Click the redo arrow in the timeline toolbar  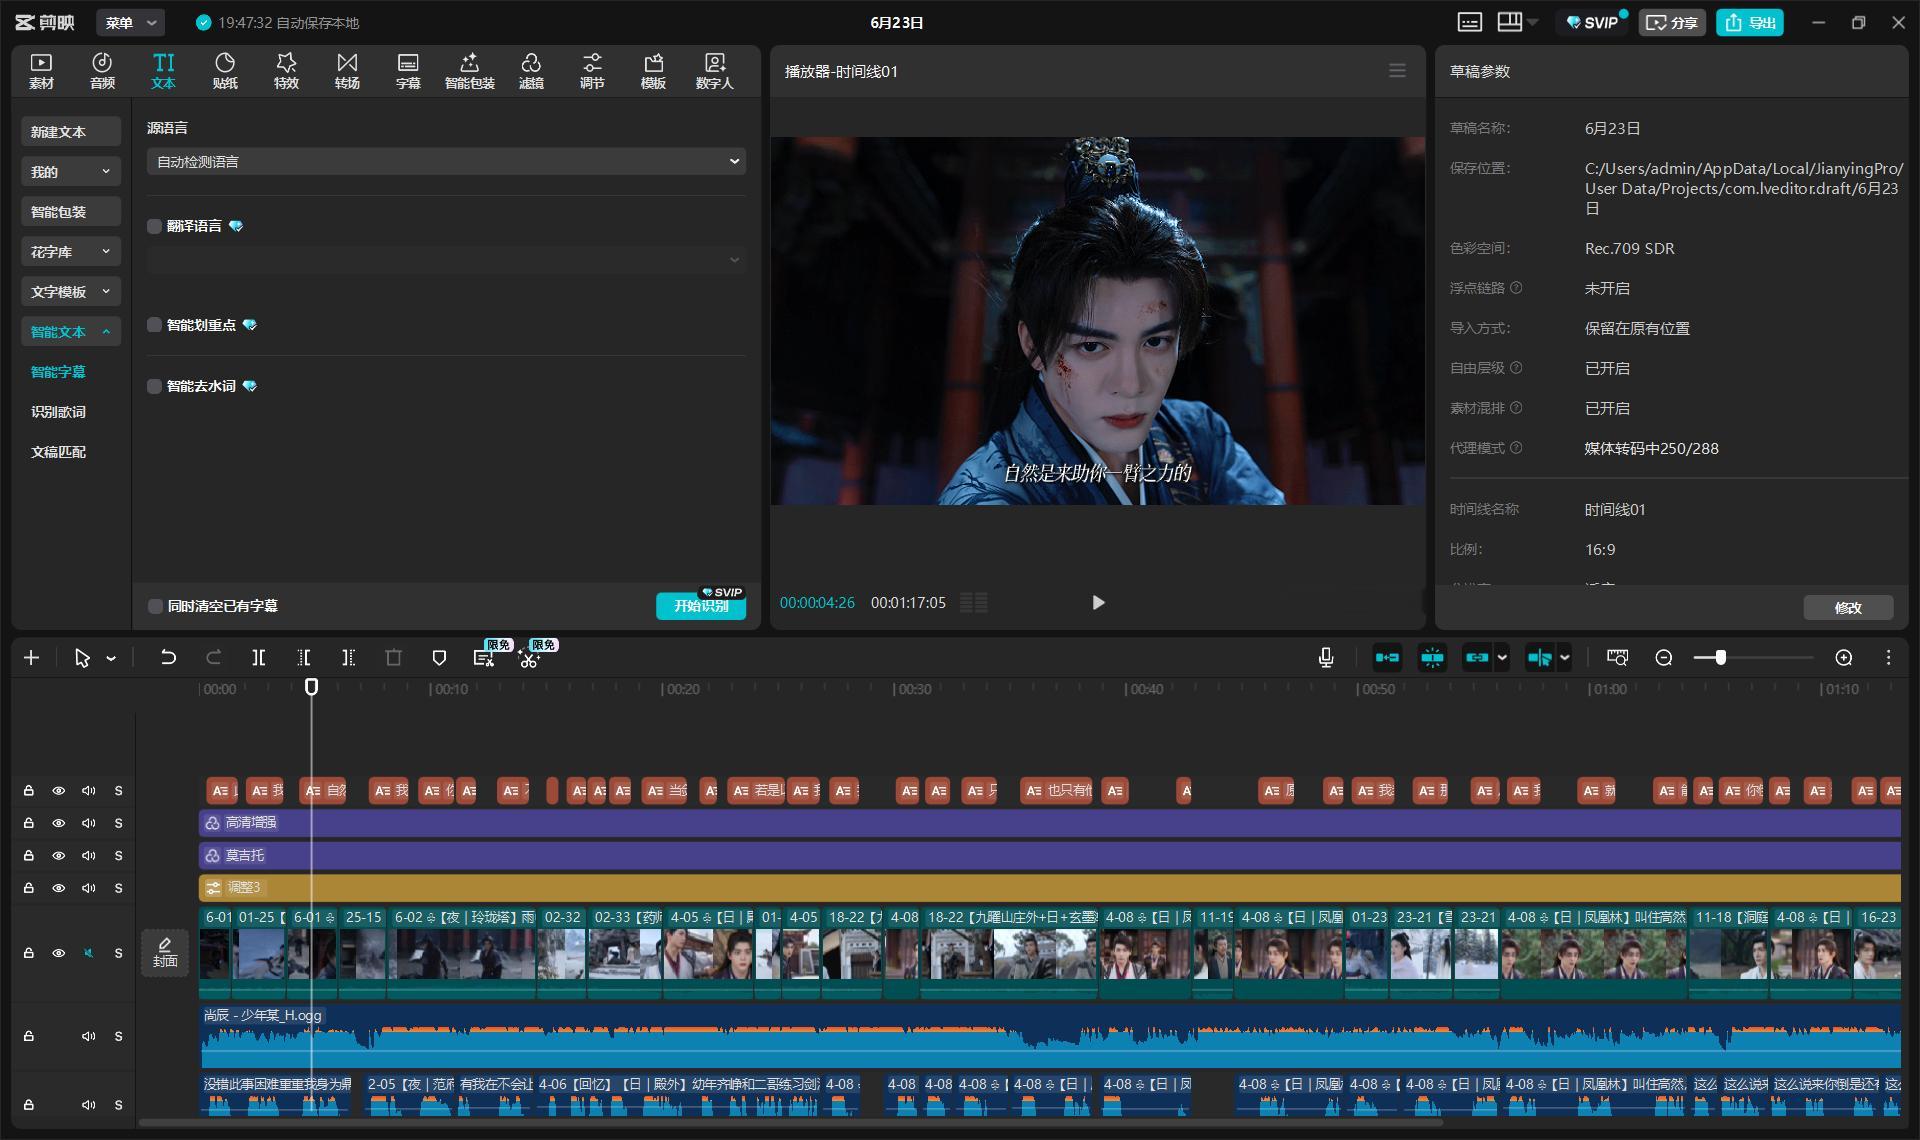(x=213, y=658)
